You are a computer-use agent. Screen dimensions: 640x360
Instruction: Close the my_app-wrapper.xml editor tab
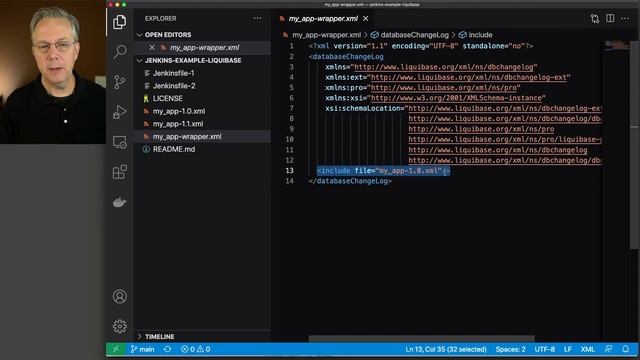366,18
